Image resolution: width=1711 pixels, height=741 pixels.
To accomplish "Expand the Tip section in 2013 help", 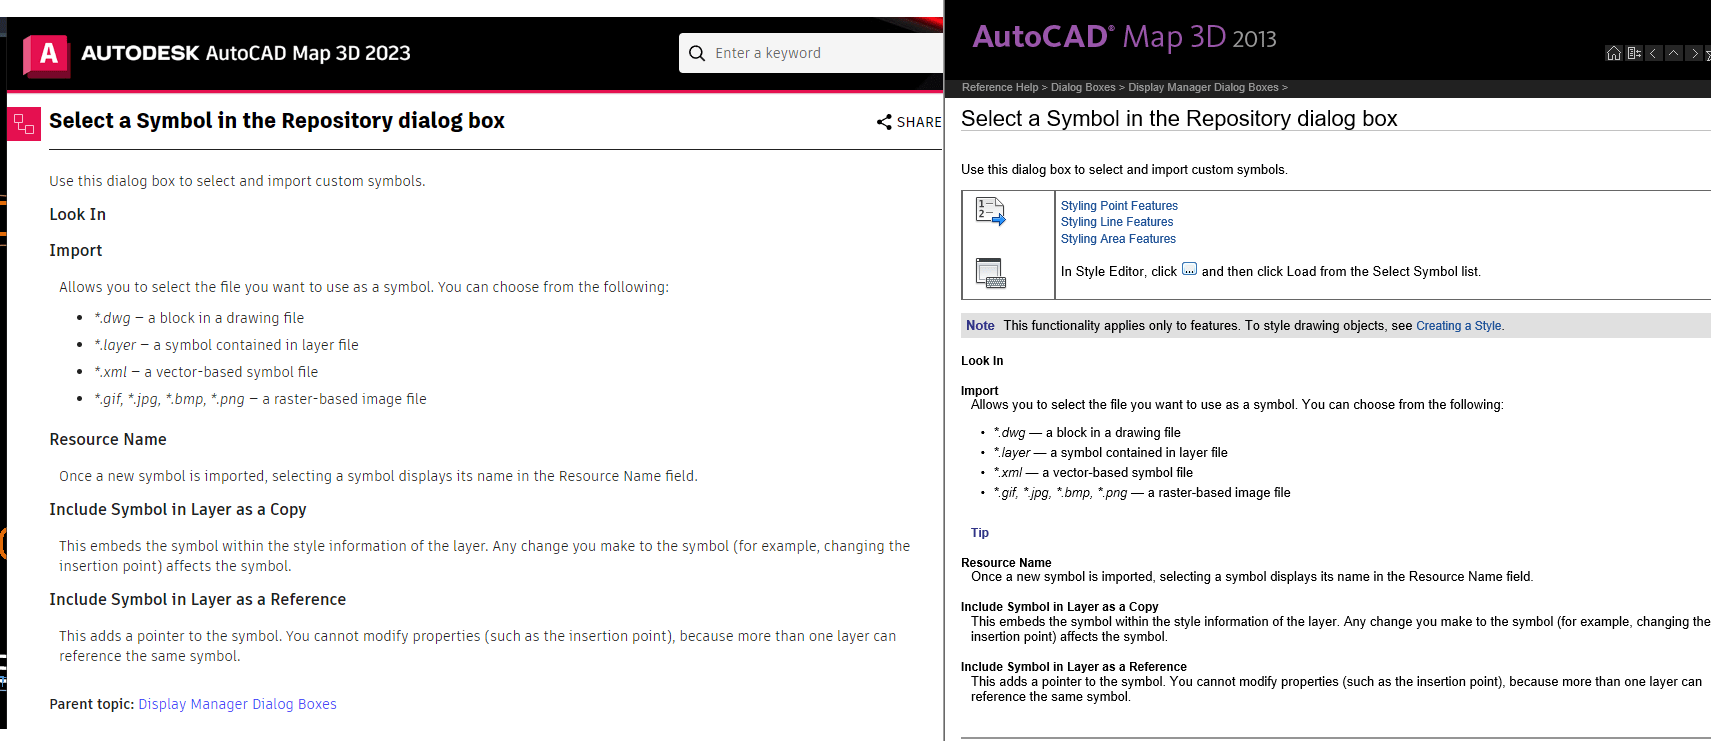I will pos(979,533).
